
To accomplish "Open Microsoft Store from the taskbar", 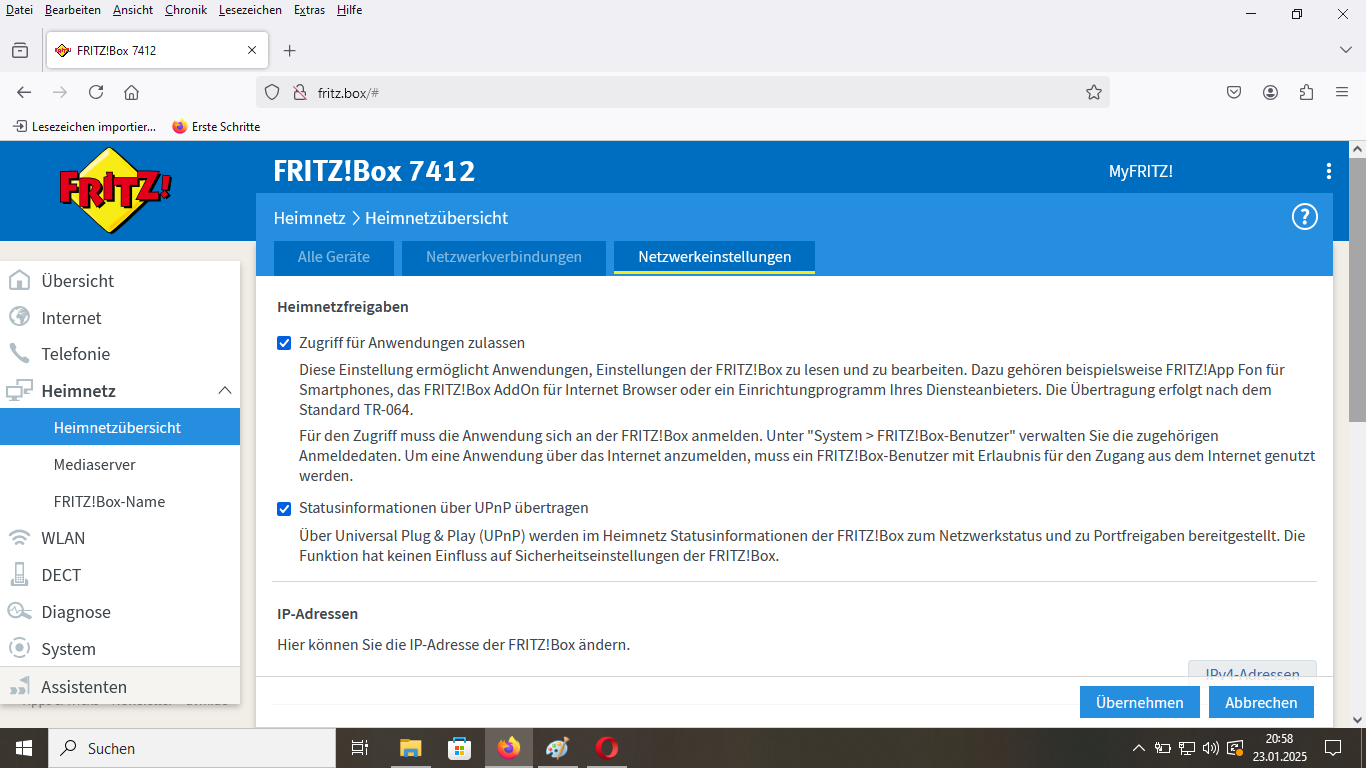I will [459, 748].
